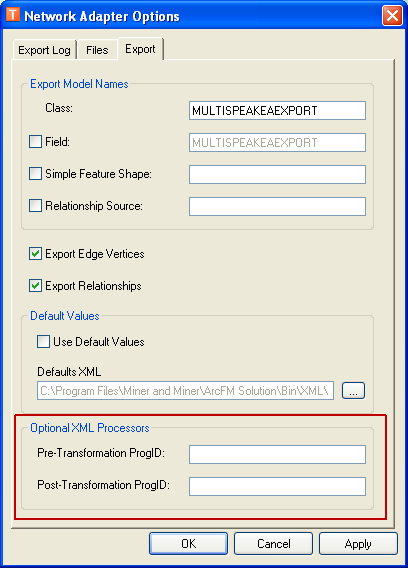Open the Files tab
The height and width of the screenshot is (568, 408).
pyautogui.click(x=97, y=50)
